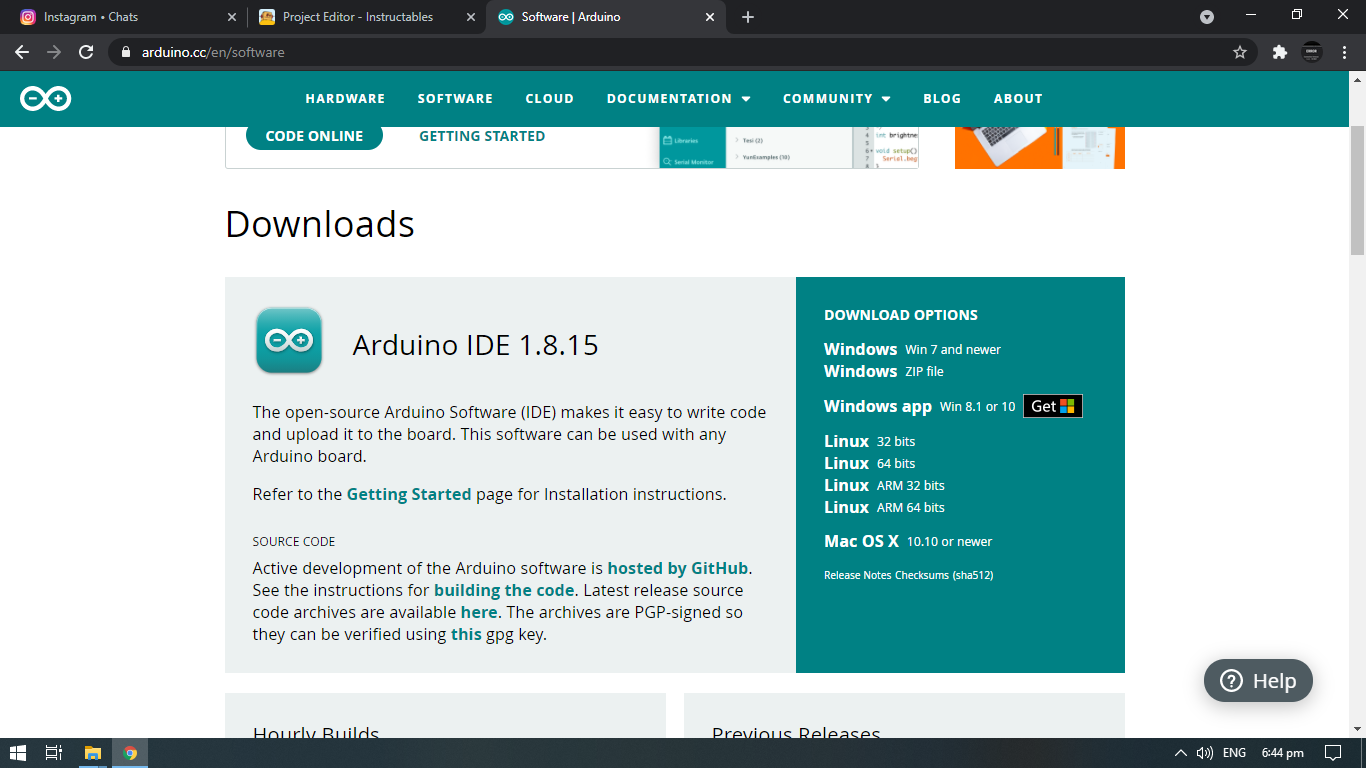
Task: Expand the COMMUNITY dropdown
Action: tap(836, 98)
